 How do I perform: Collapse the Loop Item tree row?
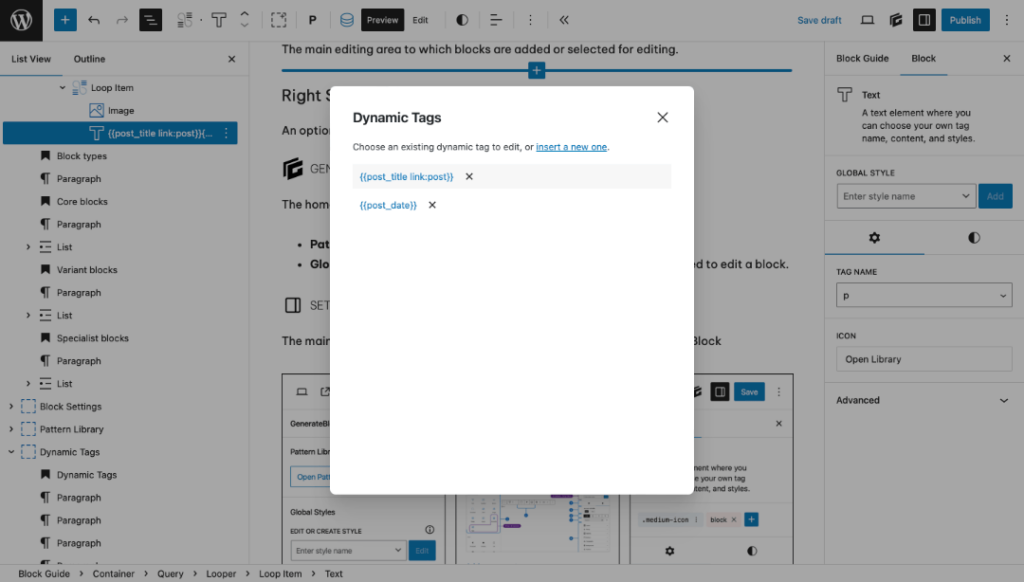(63, 88)
